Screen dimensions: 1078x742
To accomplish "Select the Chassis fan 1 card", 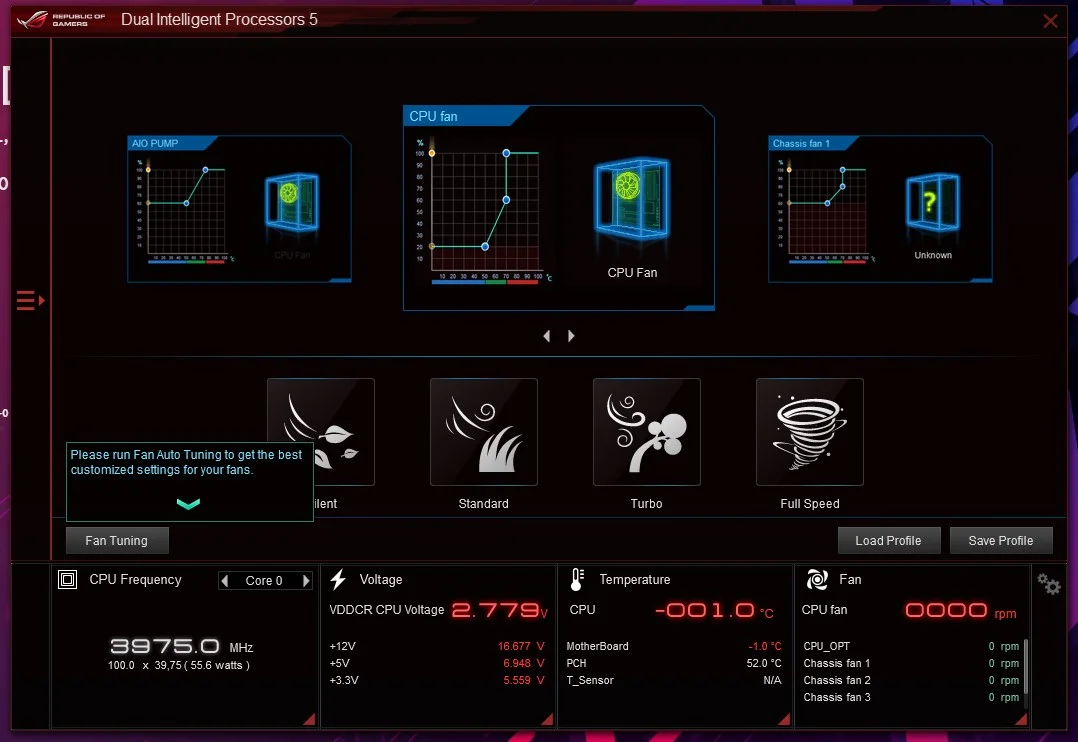I will click(x=880, y=209).
